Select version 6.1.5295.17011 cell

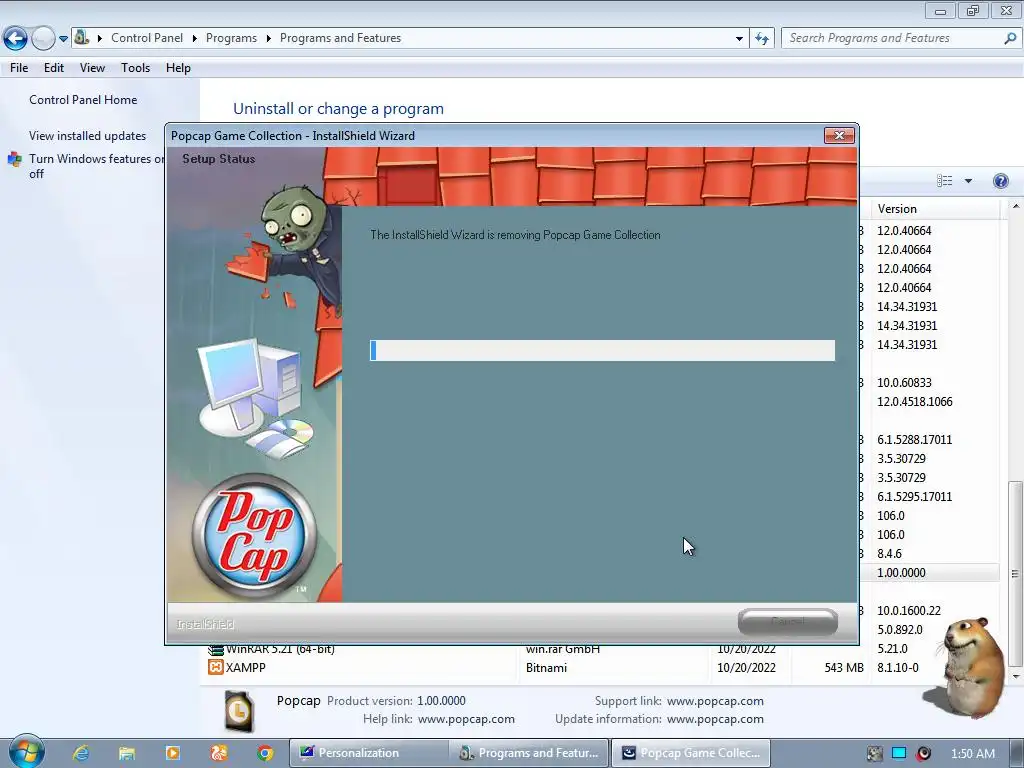914,496
